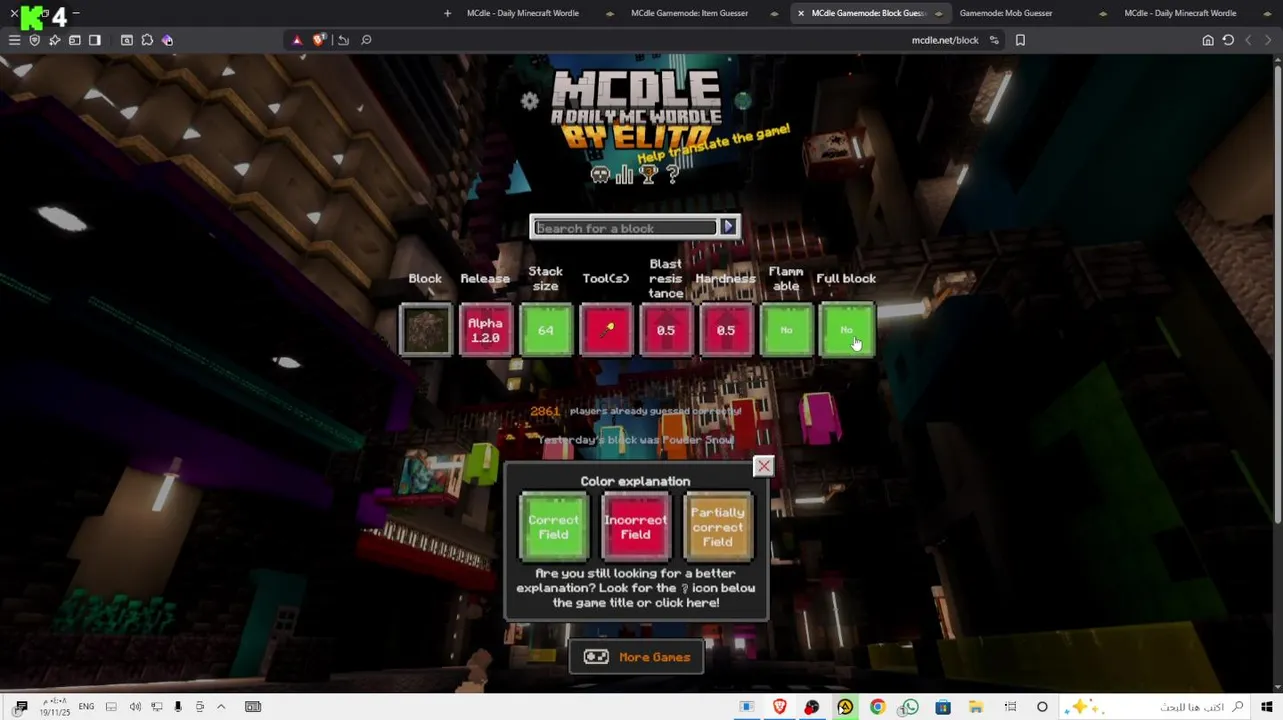This screenshot has height=720, width=1283.
Task: Click the guessed block thumbnail tile
Action: [425, 330]
